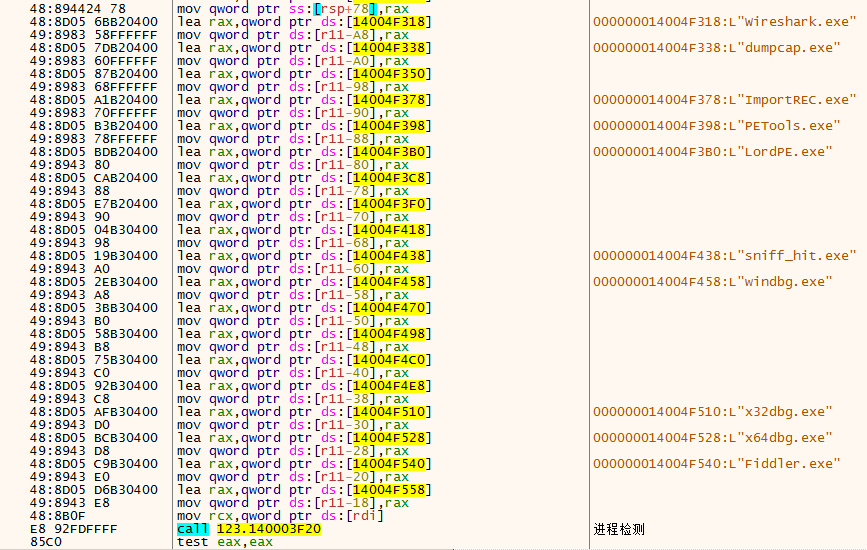Select the lea instruction referencing 14004F338
This screenshot has width=867, height=550.
[x=304, y=48]
